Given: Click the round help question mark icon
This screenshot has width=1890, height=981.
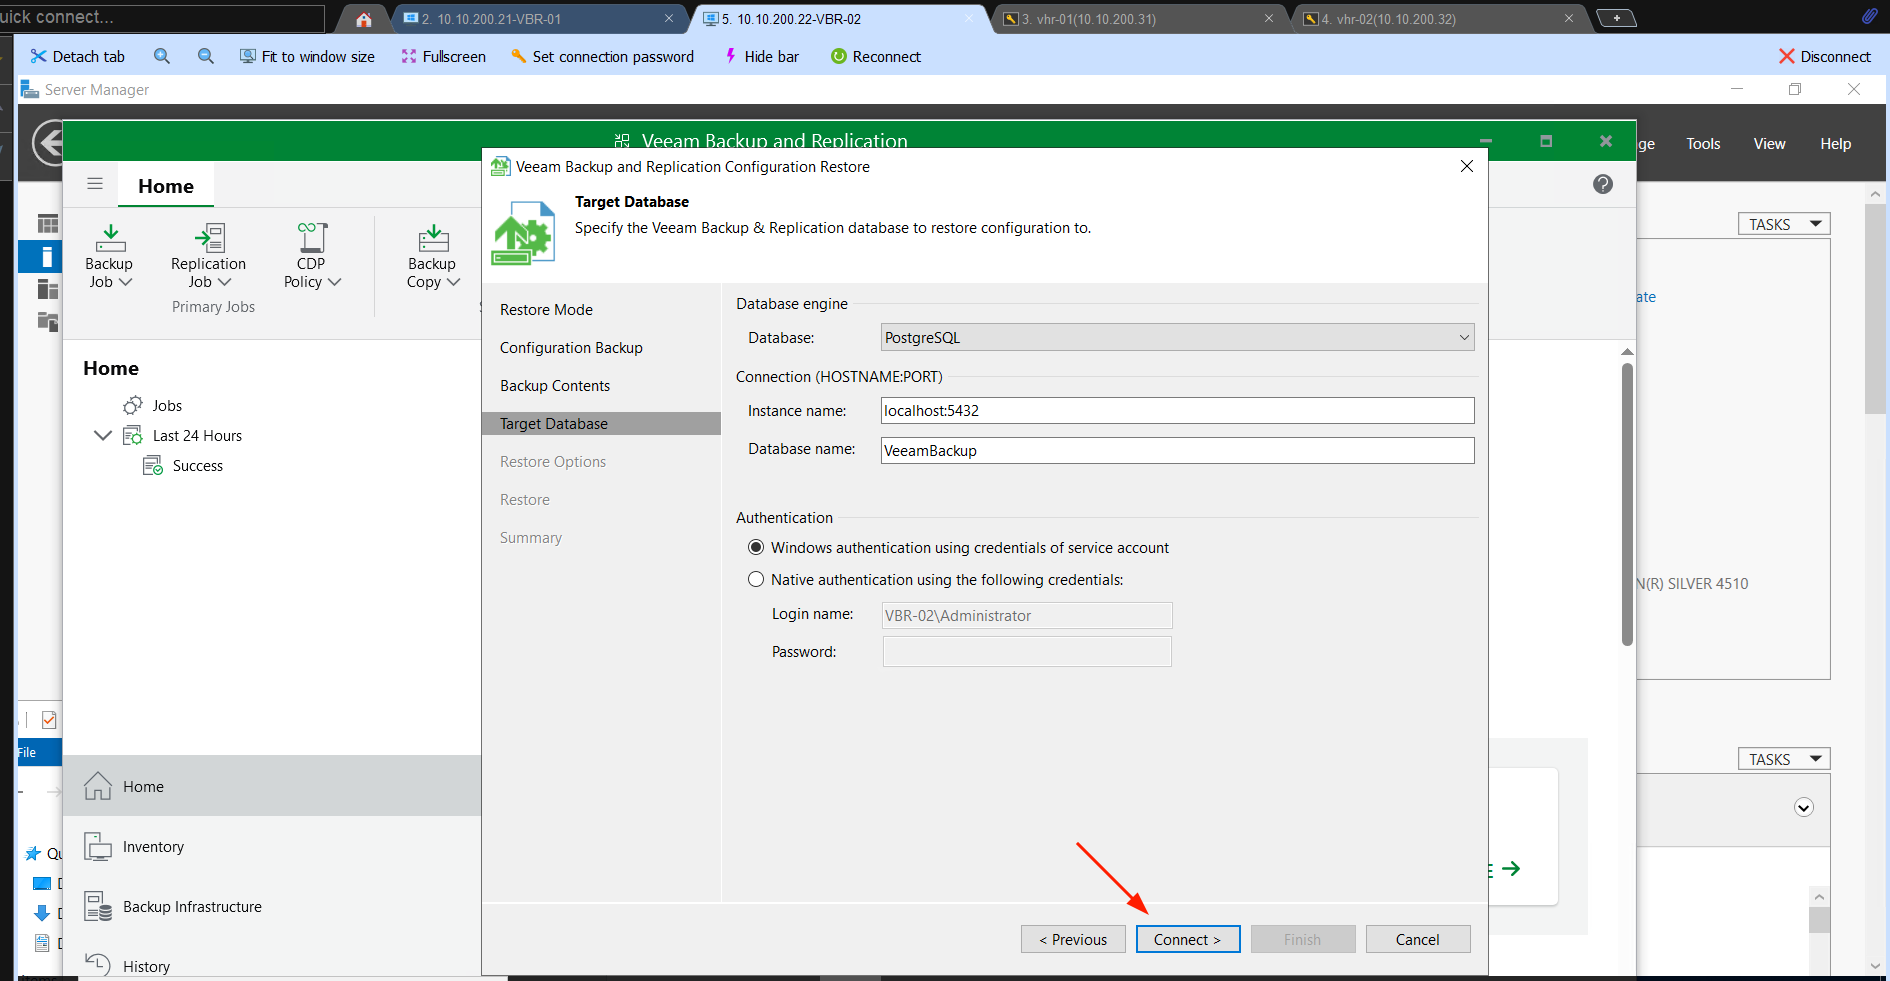Looking at the screenshot, I should pyautogui.click(x=1603, y=184).
